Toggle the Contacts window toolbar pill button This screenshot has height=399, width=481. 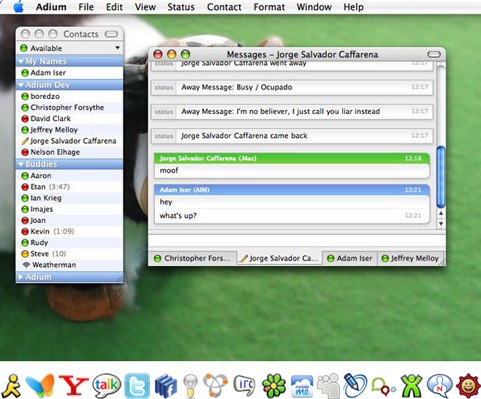[x=111, y=34]
